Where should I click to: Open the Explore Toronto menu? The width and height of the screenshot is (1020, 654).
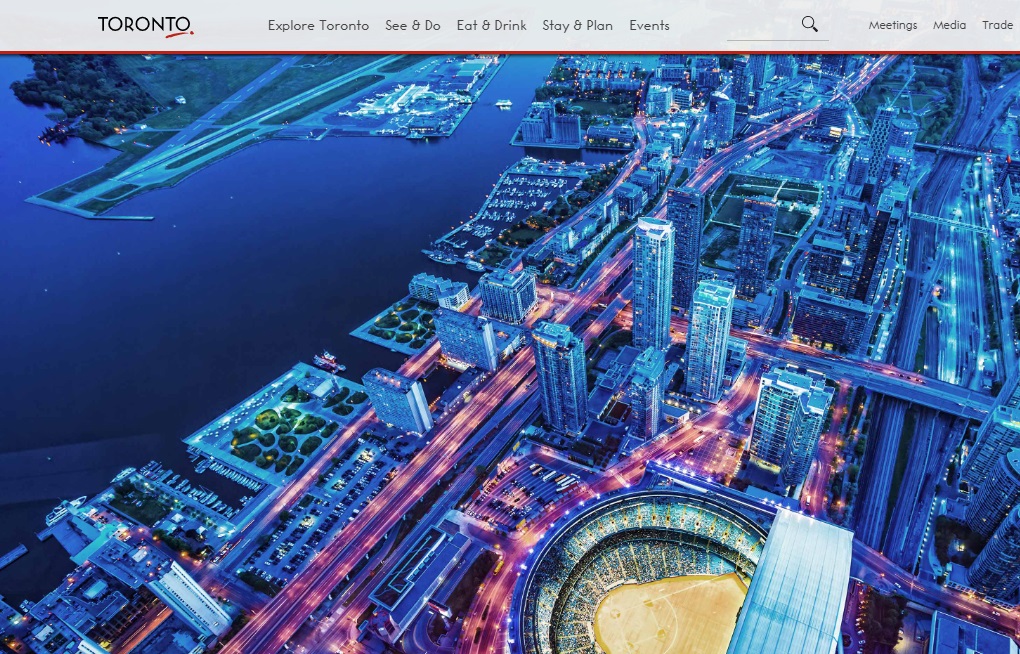(318, 25)
